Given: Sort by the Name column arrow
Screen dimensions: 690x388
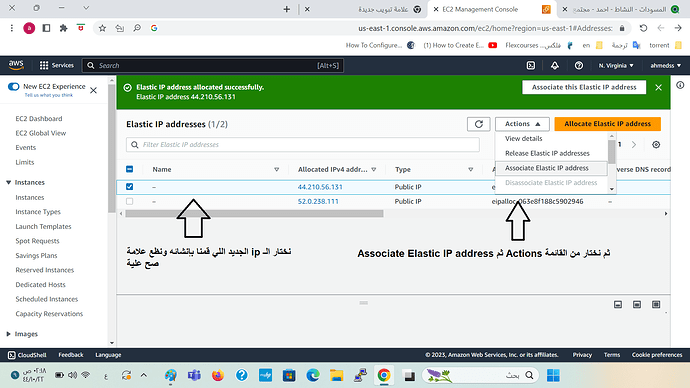Looking at the screenshot, I should (276, 169).
